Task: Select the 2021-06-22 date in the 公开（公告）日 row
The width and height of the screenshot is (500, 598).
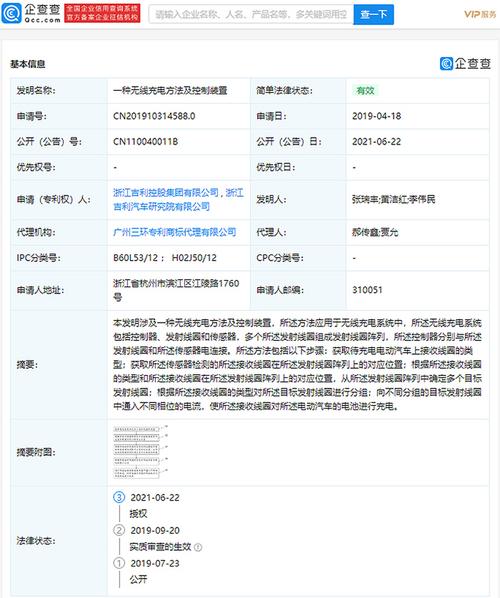Action: pyautogui.click(x=377, y=142)
